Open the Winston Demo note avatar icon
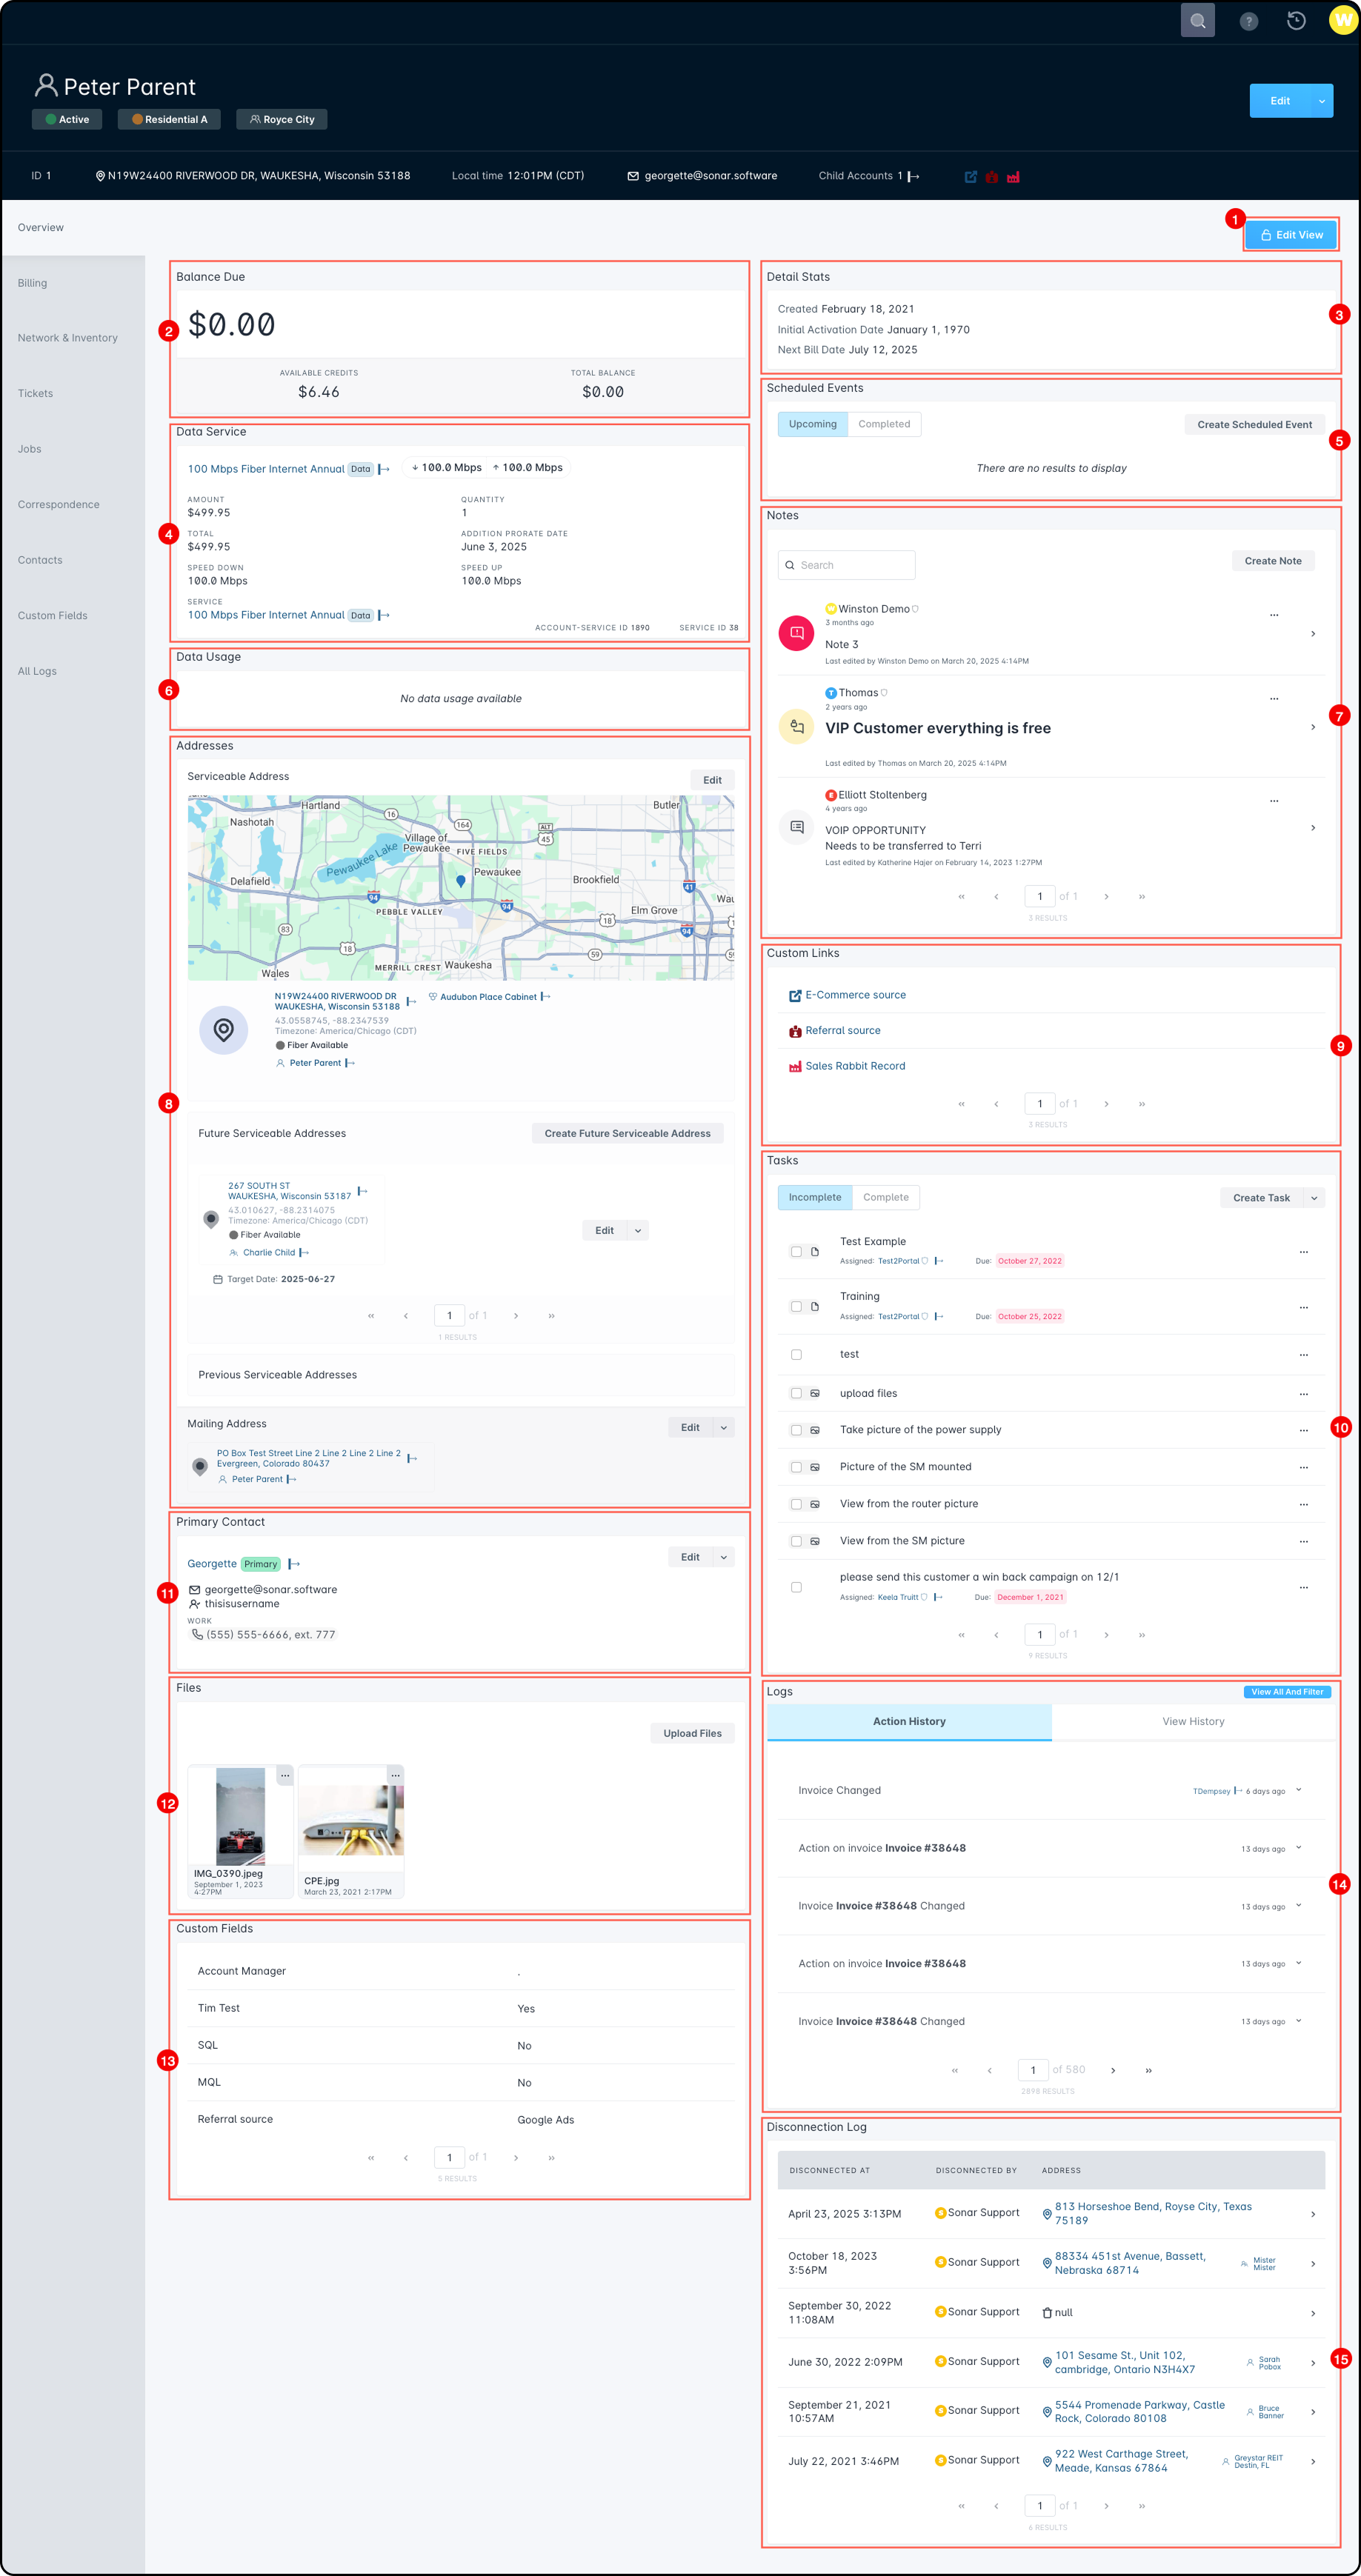This screenshot has width=1361, height=2576. click(796, 633)
